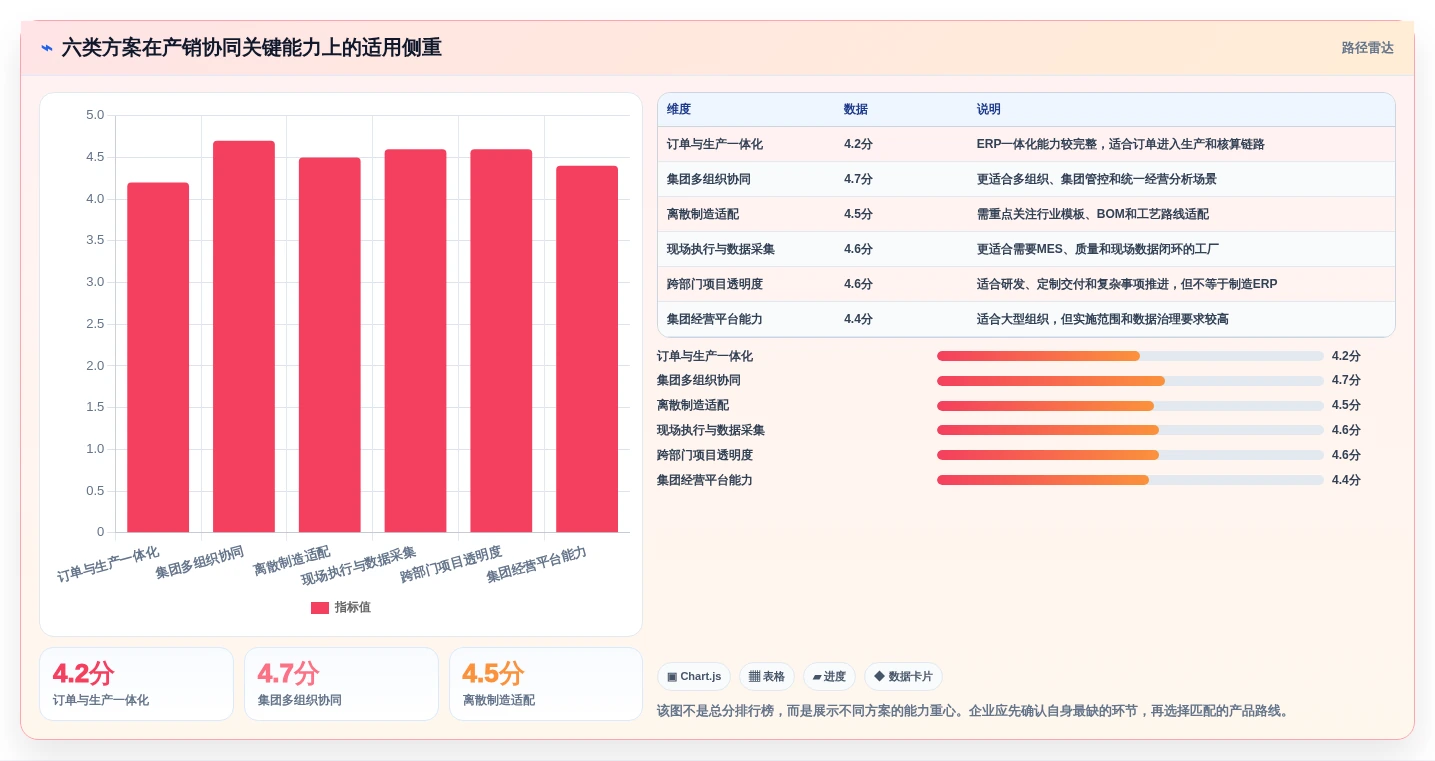Click the 4.7分 value in table
Viewport: 1435px width, 761px height.
click(x=858, y=179)
